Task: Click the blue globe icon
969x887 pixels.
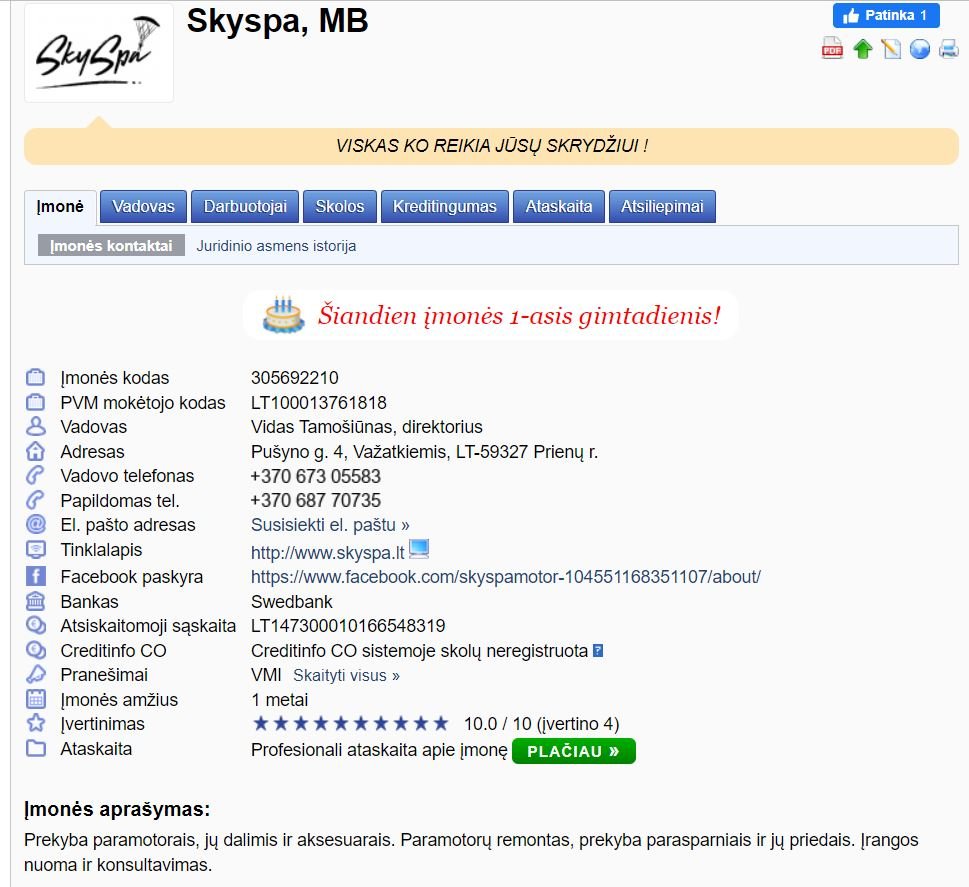Action: [920, 48]
